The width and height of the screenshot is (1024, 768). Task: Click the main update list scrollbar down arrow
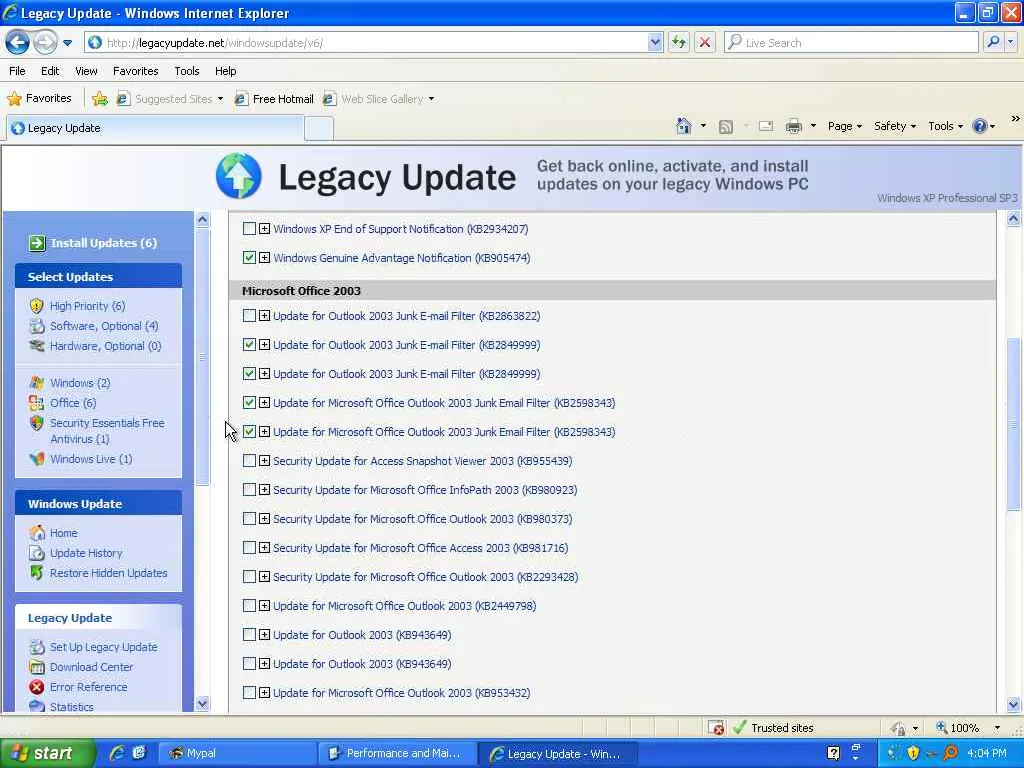point(1014,705)
